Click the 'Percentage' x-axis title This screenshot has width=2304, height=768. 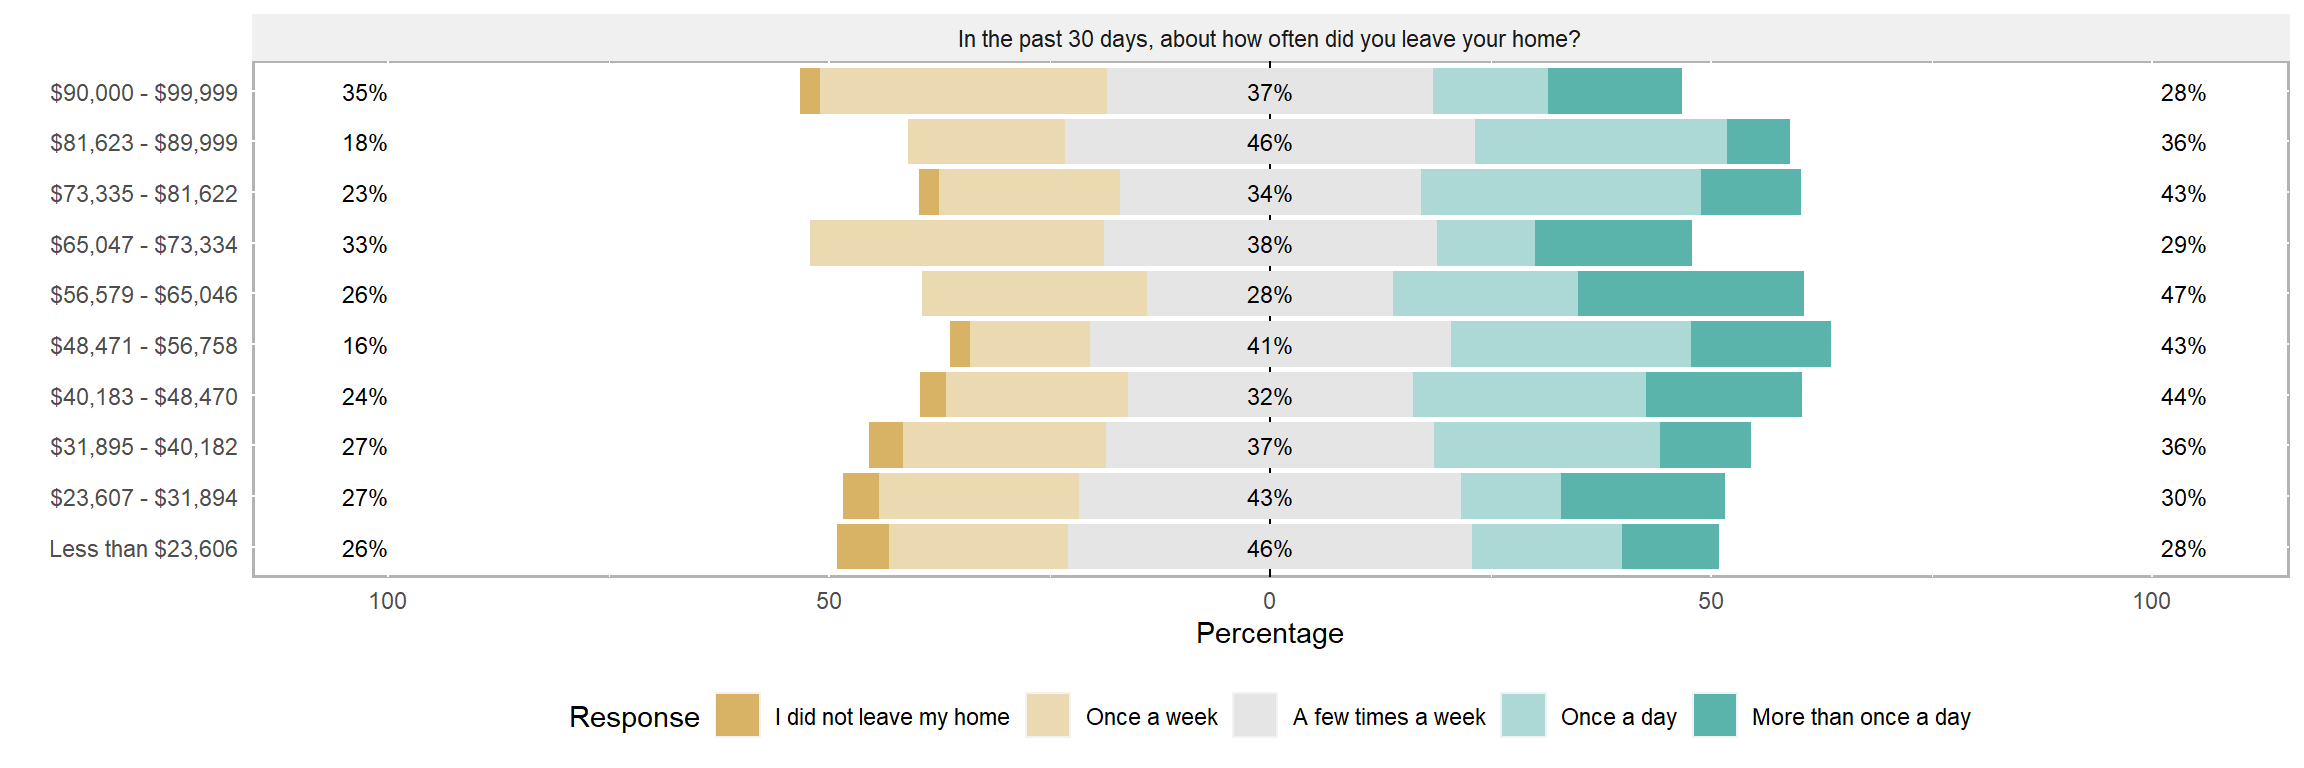pyautogui.click(x=1269, y=634)
